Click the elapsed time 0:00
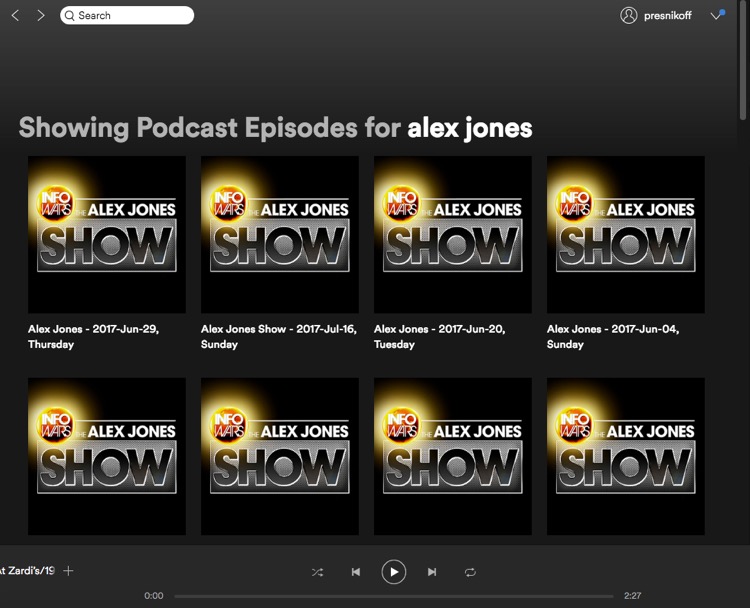 [154, 596]
